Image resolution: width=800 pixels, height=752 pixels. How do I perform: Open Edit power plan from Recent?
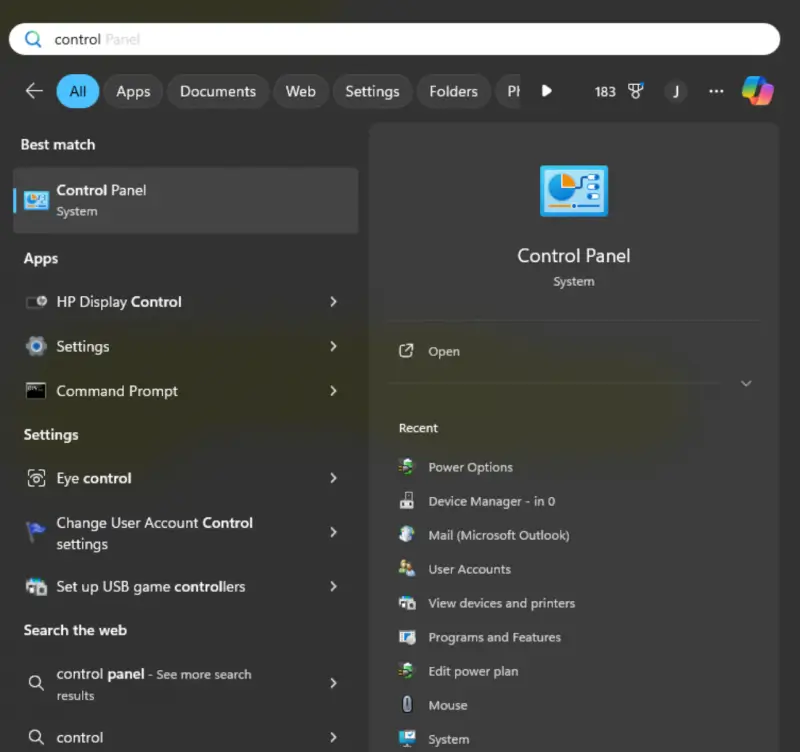[474, 671]
